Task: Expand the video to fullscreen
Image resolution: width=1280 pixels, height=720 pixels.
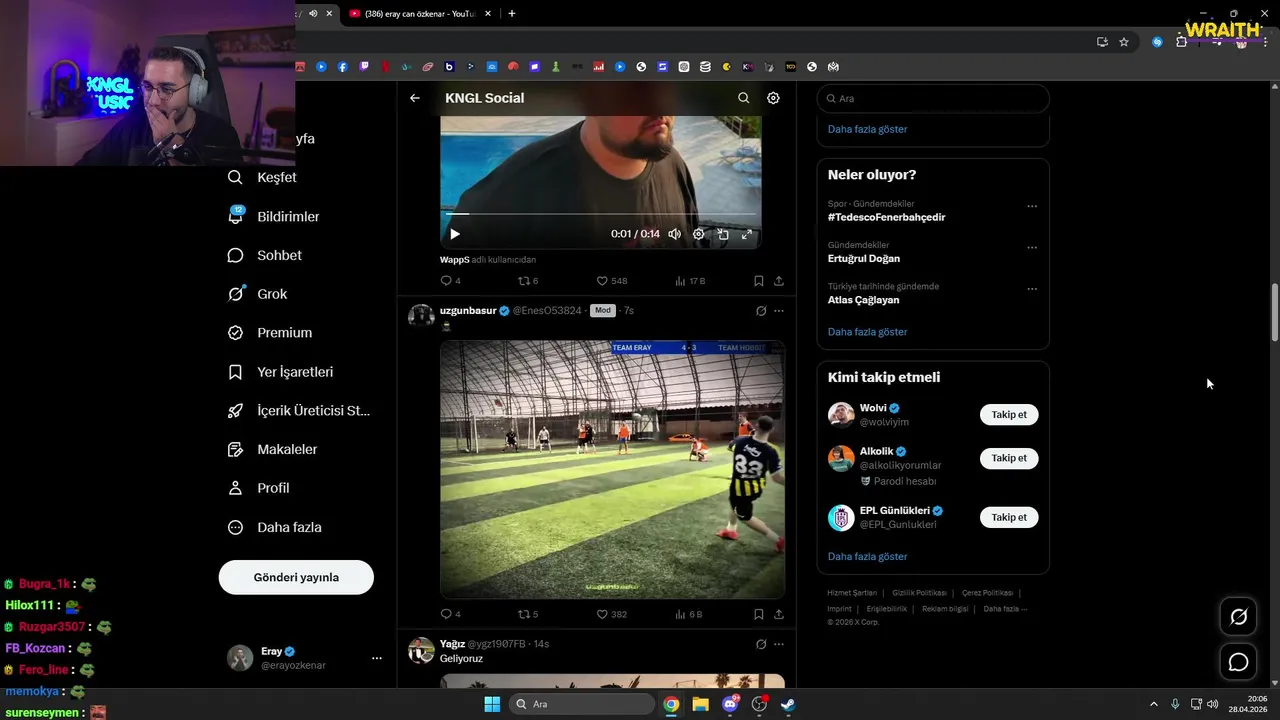Action: tap(747, 234)
